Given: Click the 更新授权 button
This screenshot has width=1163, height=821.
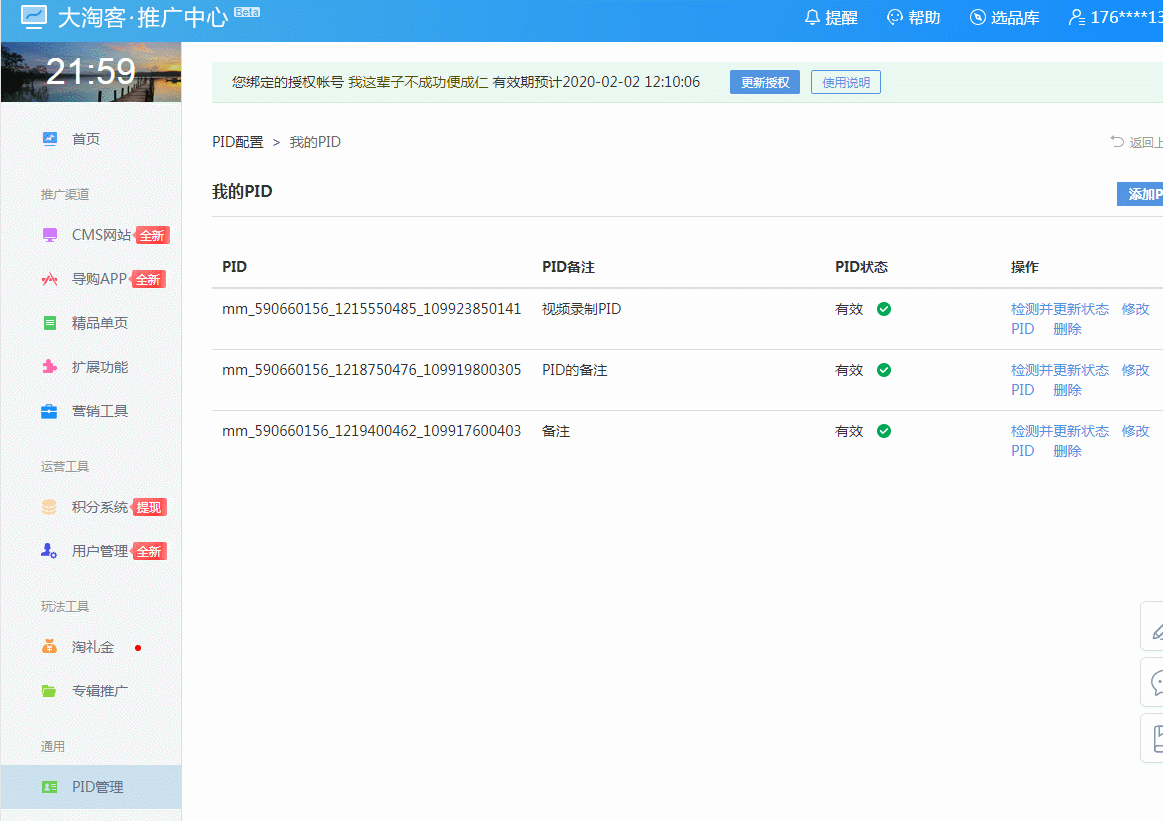Looking at the screenshot, I should [x=764, y=82].
